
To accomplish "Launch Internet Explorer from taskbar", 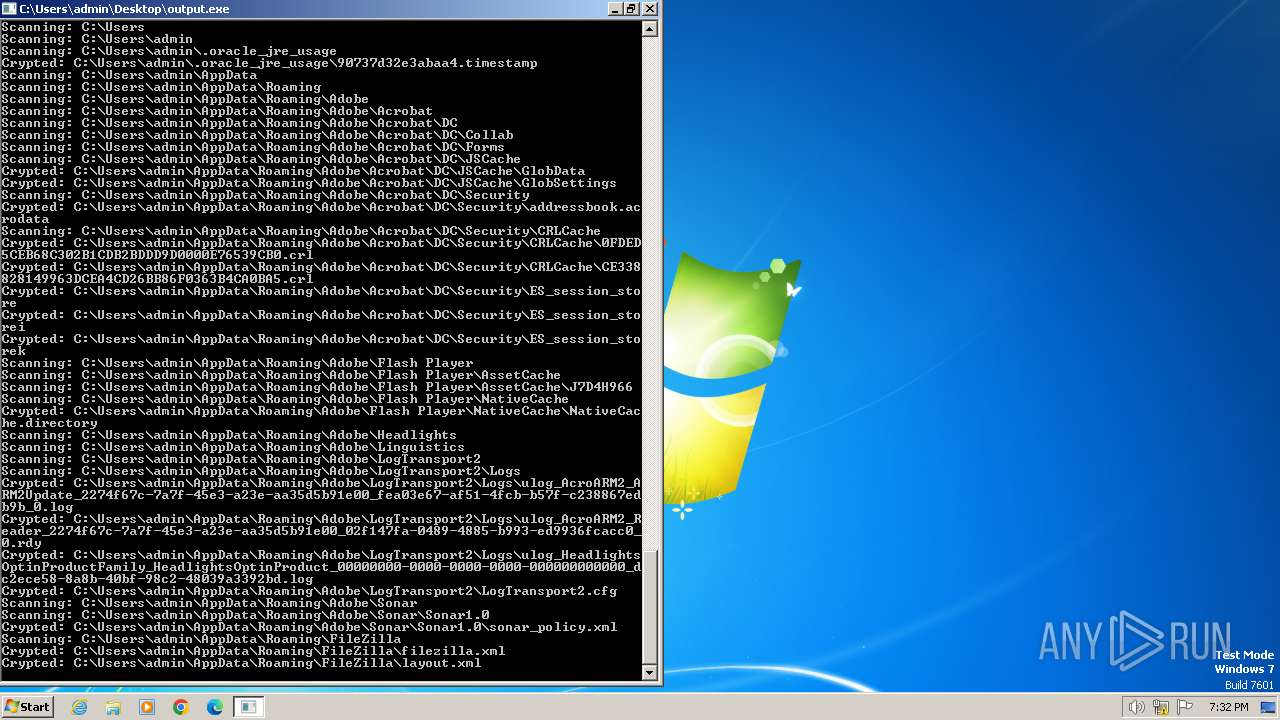I will (80, 707).
